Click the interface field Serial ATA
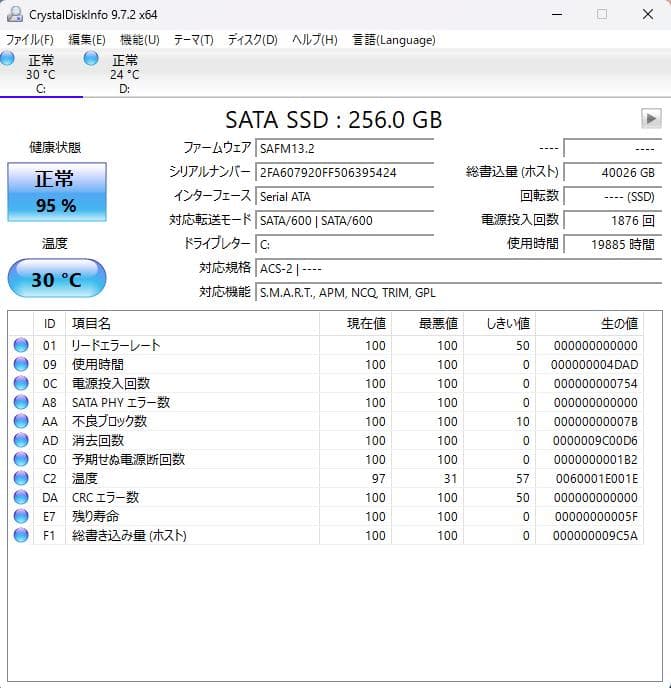This screenshot has width=671, height=688. click(x=345, y=196)
